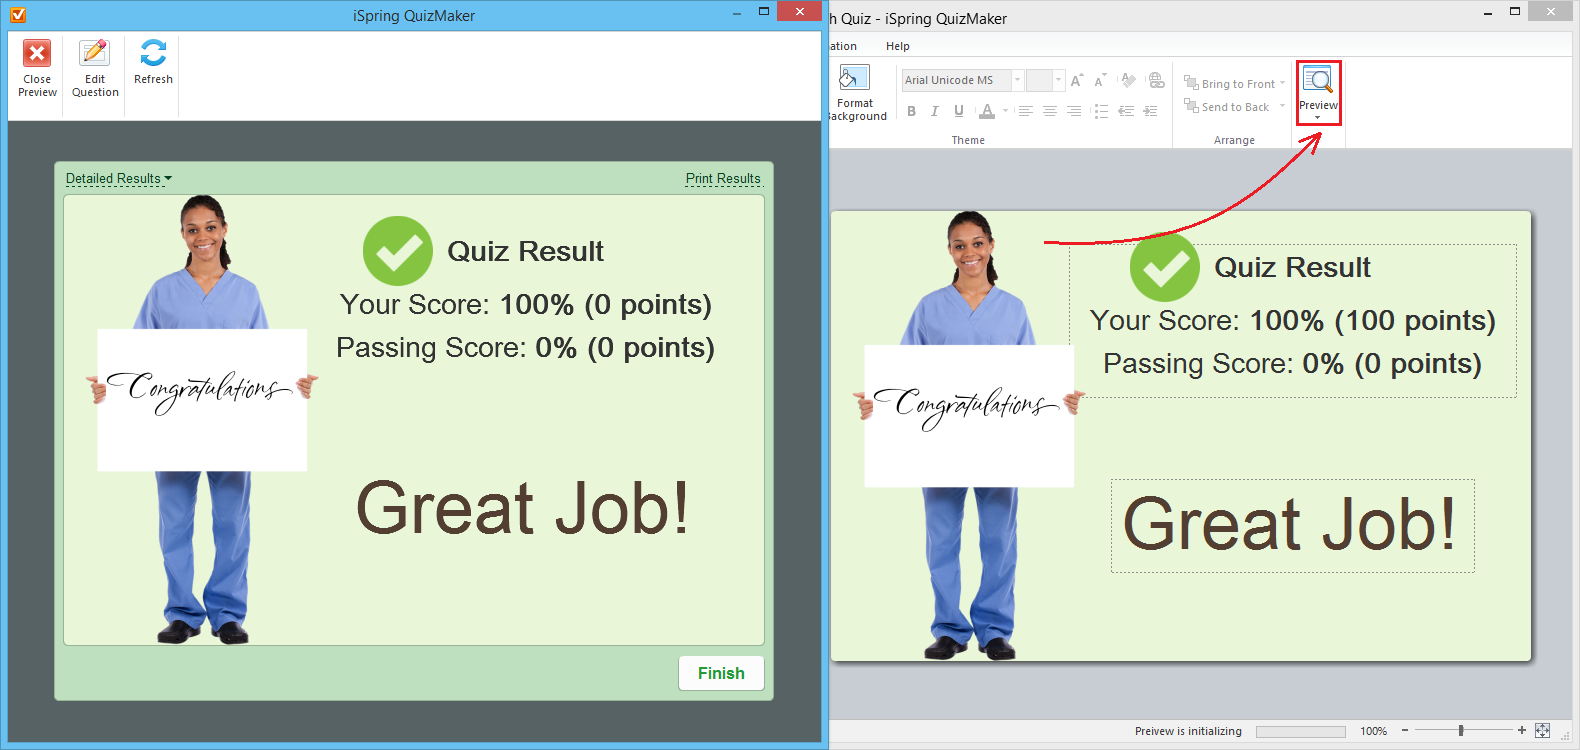Image resolution: width=1580 pixels, height=750 pixels.
Task: Click the Congratulations nurse image in editor
Action: click(x=969, y=436)
